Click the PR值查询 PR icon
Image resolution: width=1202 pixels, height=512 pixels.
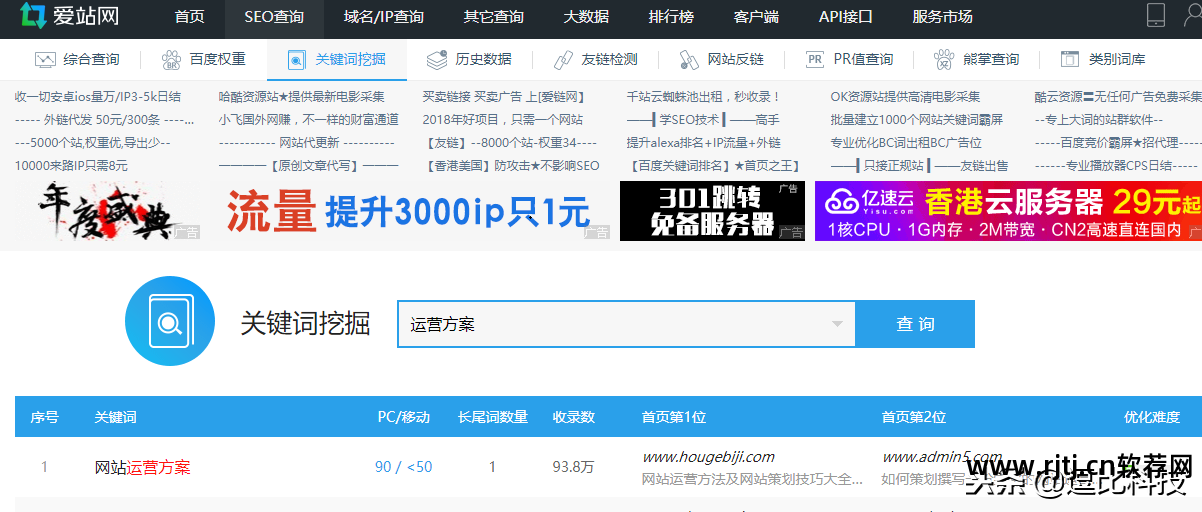[815, 59]
